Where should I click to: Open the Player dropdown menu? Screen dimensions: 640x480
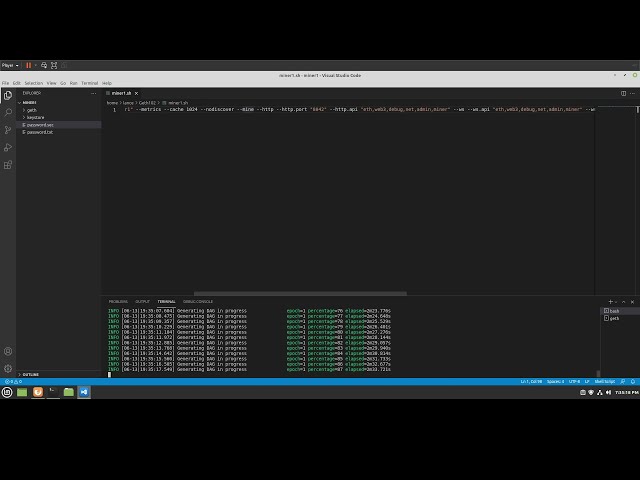10,65
